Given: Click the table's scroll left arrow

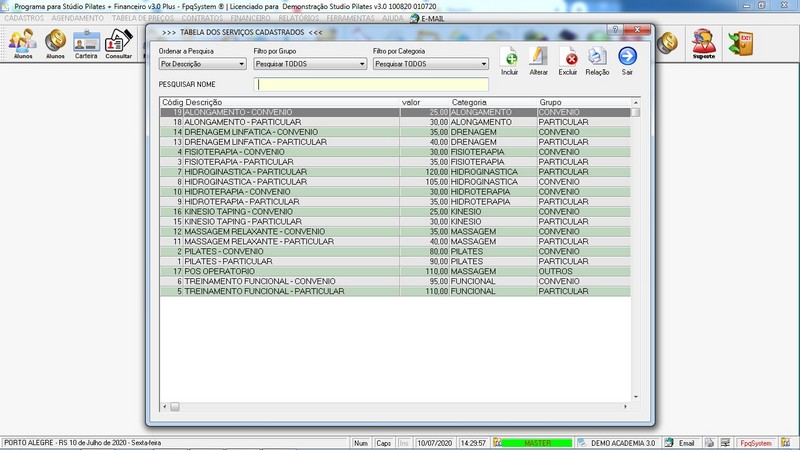Looking at the screenshot, I should (x=164, y=407).
